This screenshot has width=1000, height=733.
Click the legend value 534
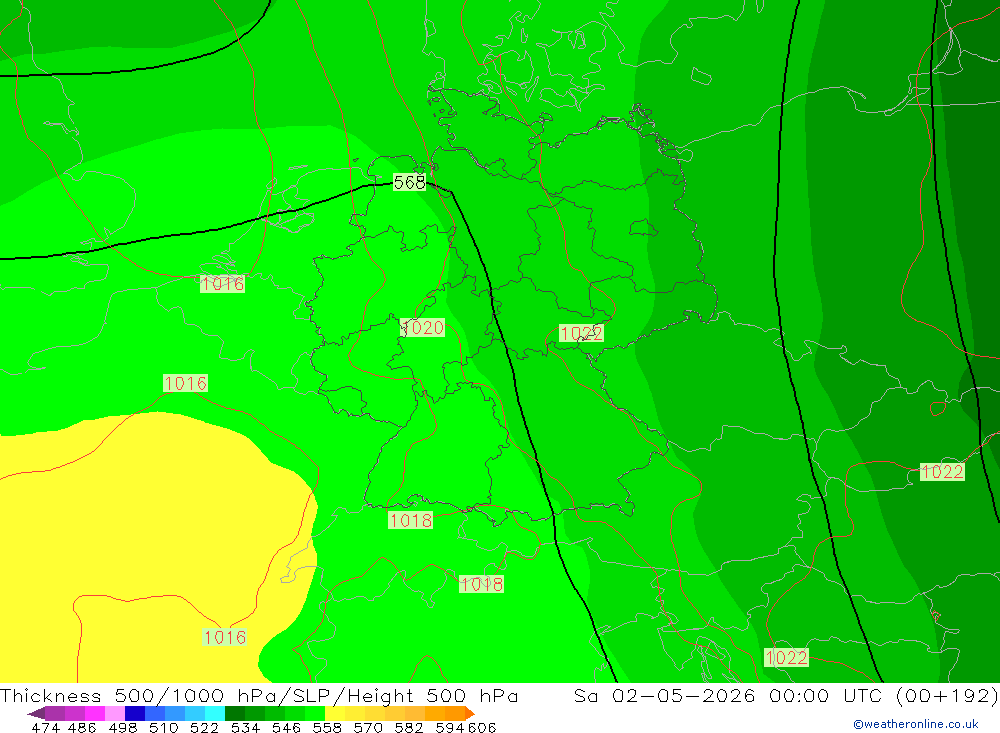coord(246,727)
